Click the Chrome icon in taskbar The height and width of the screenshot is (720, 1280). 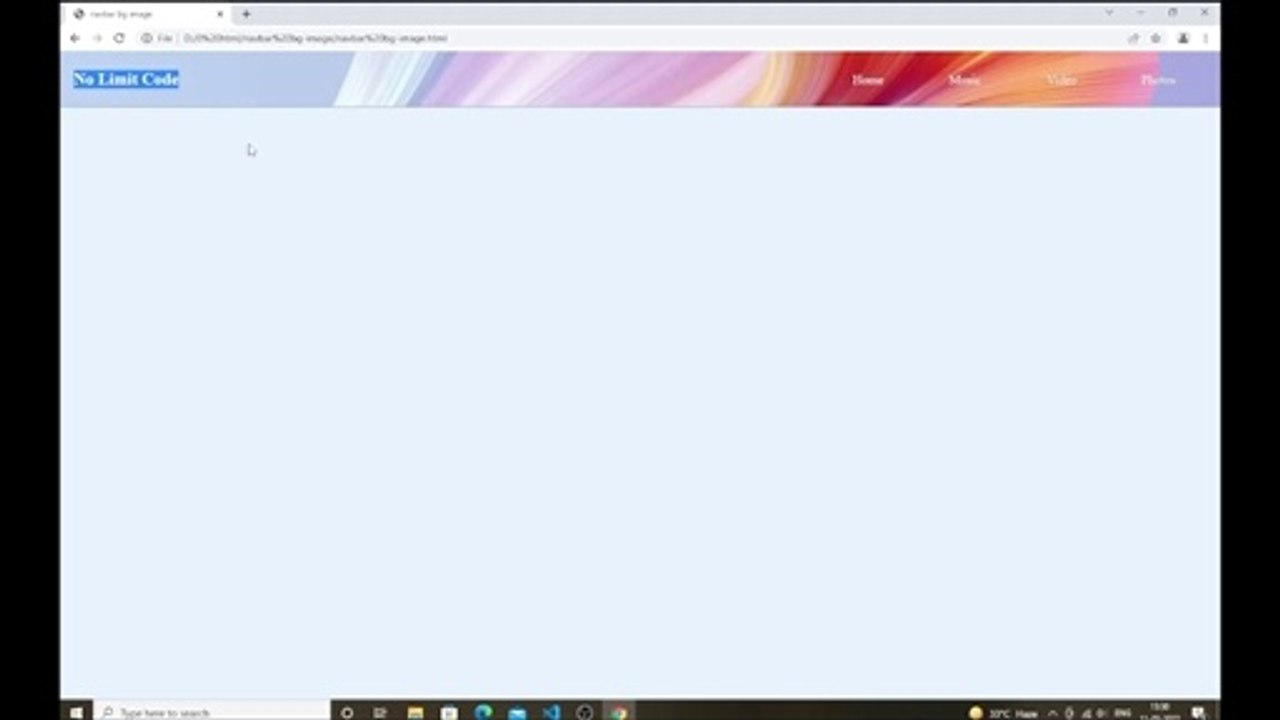click(619, 712)
